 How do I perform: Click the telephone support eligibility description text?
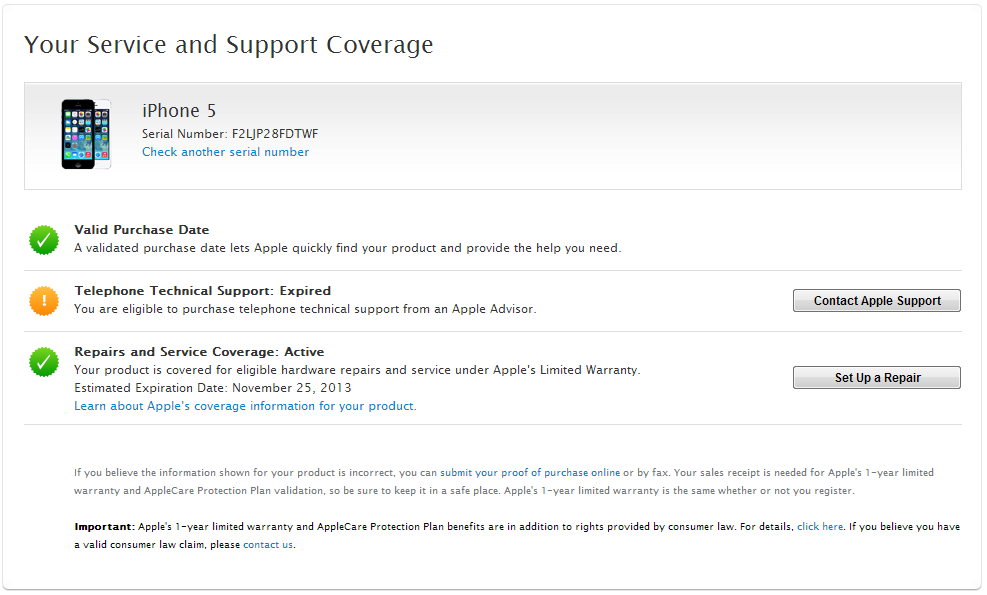pyautogui.click(x=305, y=309)
